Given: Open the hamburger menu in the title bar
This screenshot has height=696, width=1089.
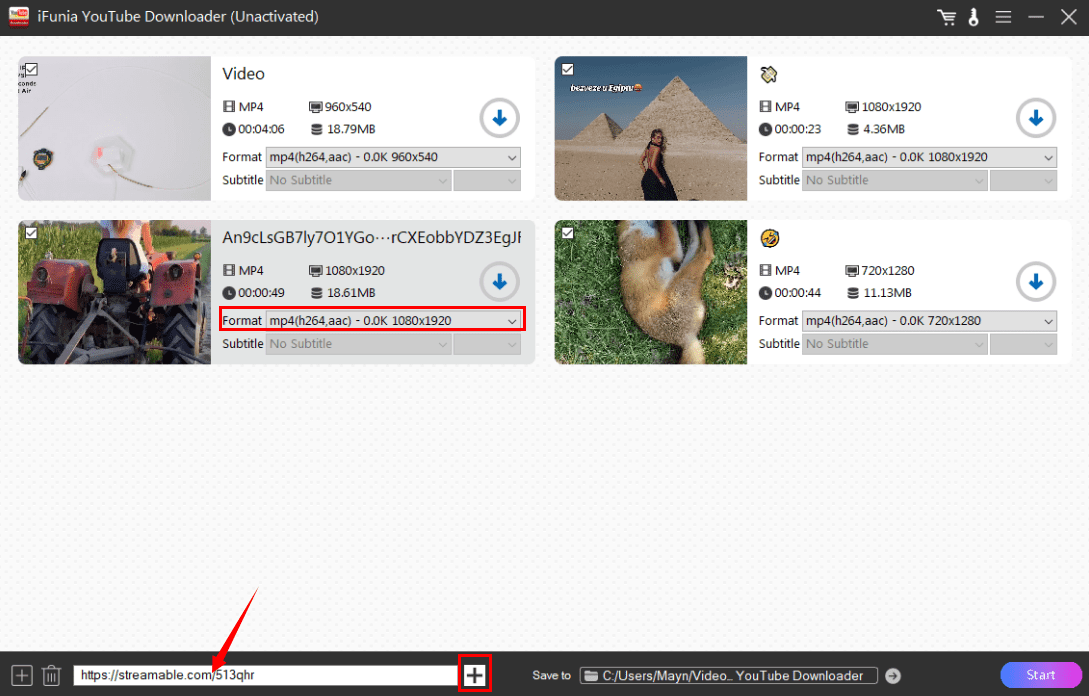Looking at the screenshot, I should (x=1003, y=17).
